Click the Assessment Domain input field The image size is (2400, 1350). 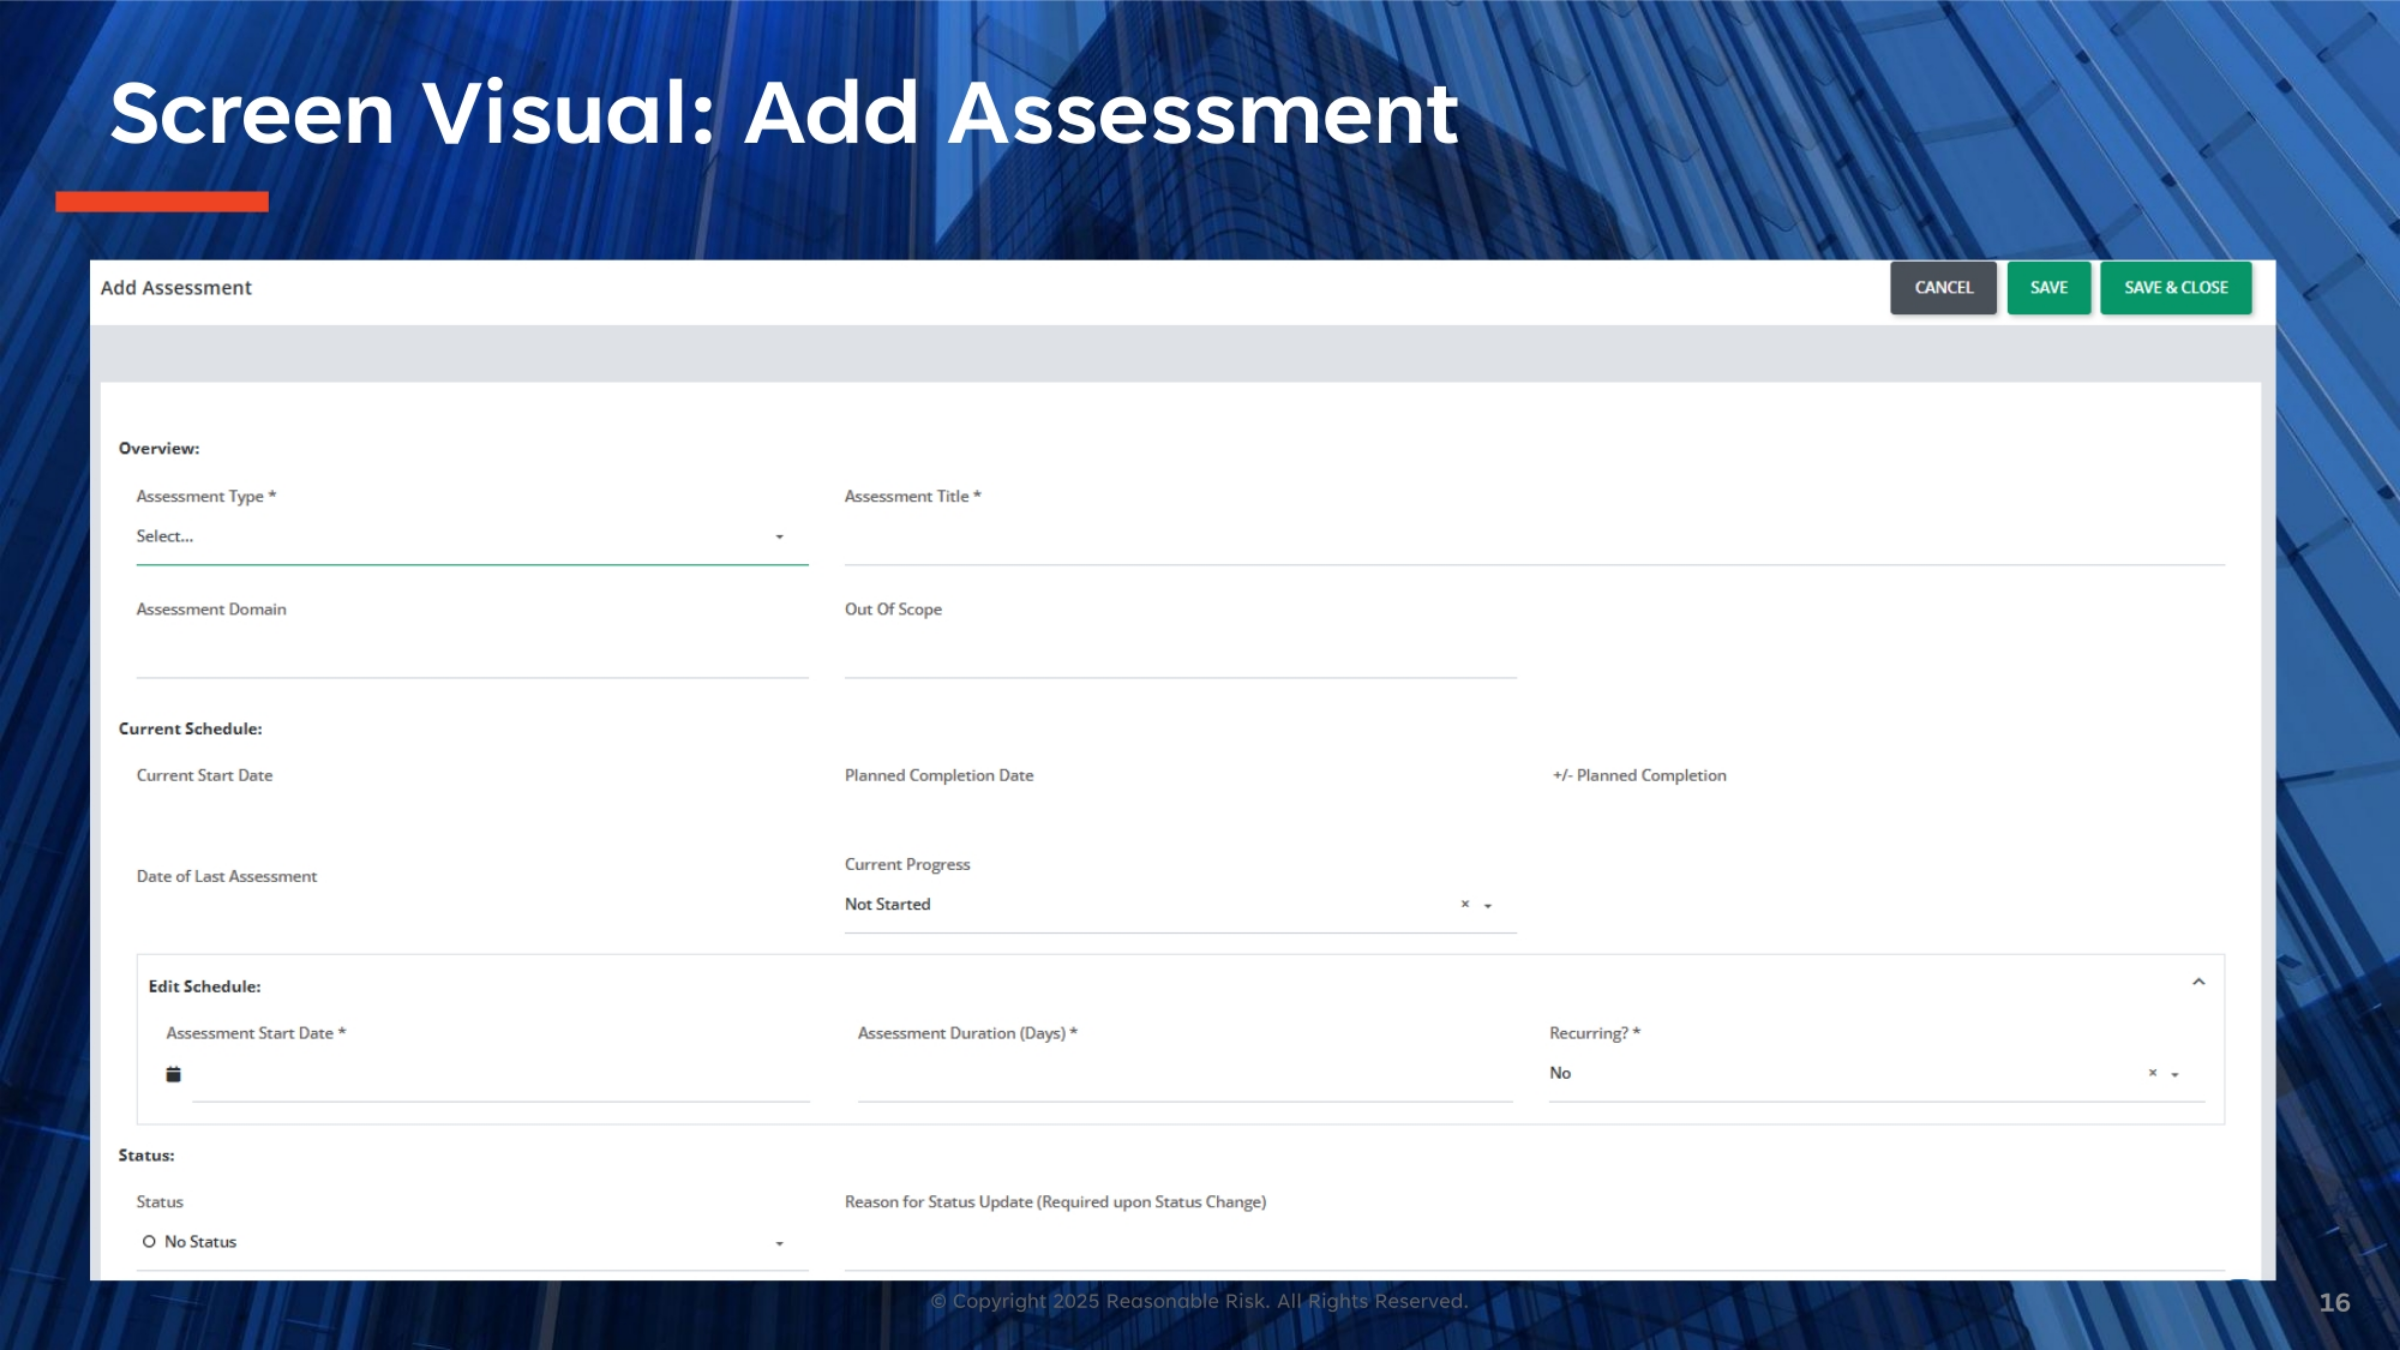(x=472, y=654)
